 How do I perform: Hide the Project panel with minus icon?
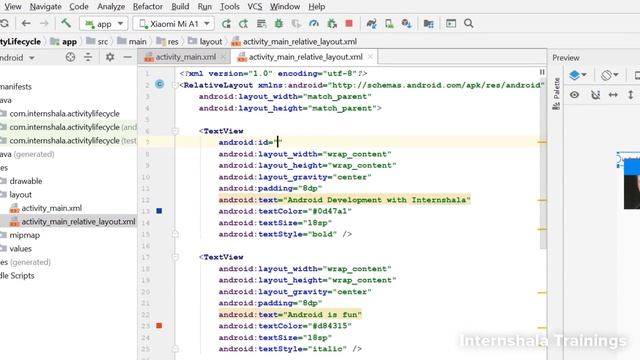[127, 57]
